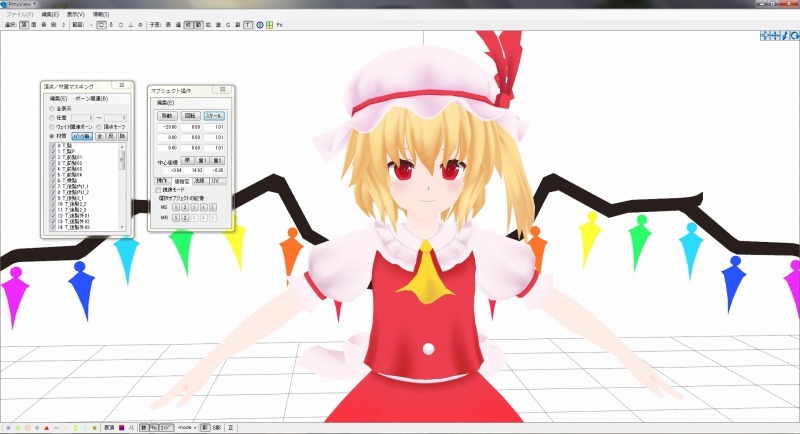Image resolution: width=800 pixels, height=434 pixels.
Task: Toggle the Mg button in bottom bar
Action: [x=154, y=428]
